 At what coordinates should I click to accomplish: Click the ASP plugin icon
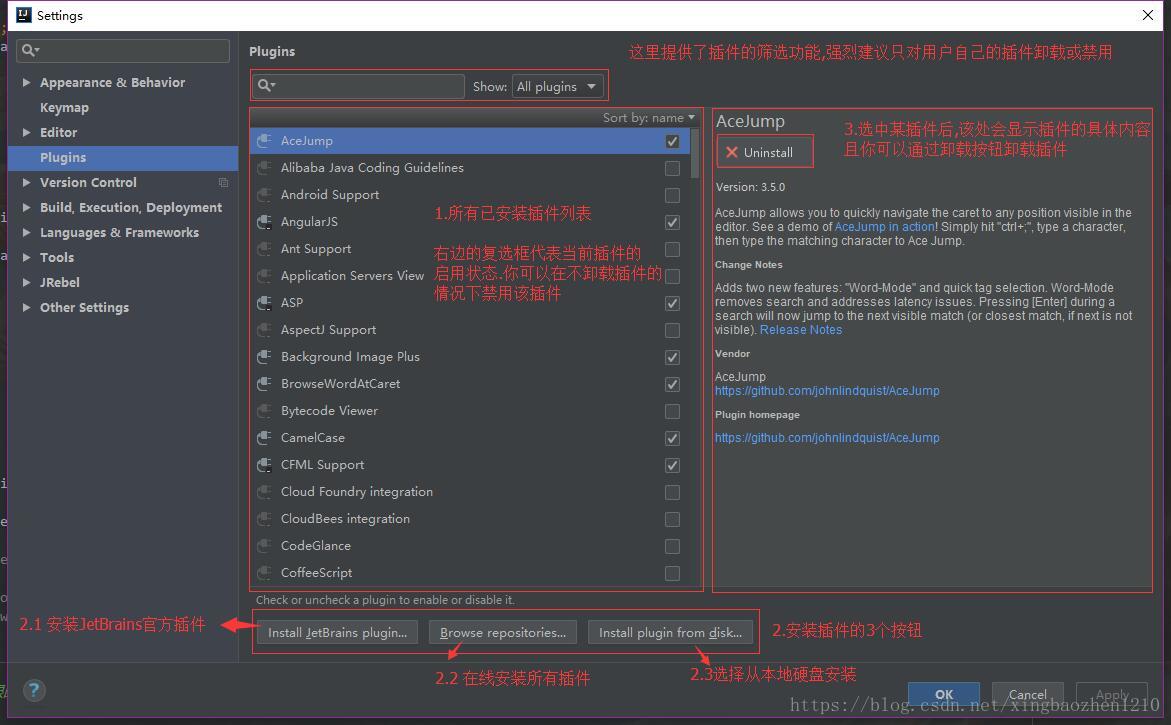click(264, 302)
